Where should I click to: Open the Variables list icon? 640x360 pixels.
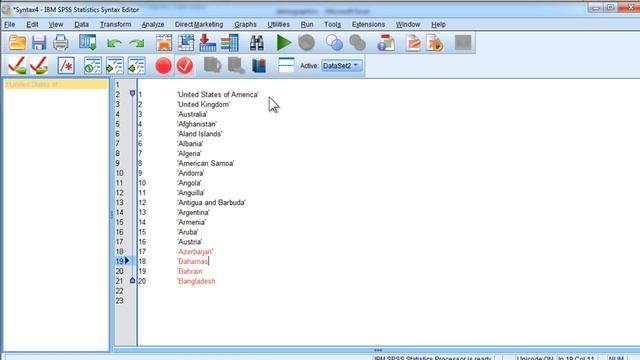click(229, 42)
